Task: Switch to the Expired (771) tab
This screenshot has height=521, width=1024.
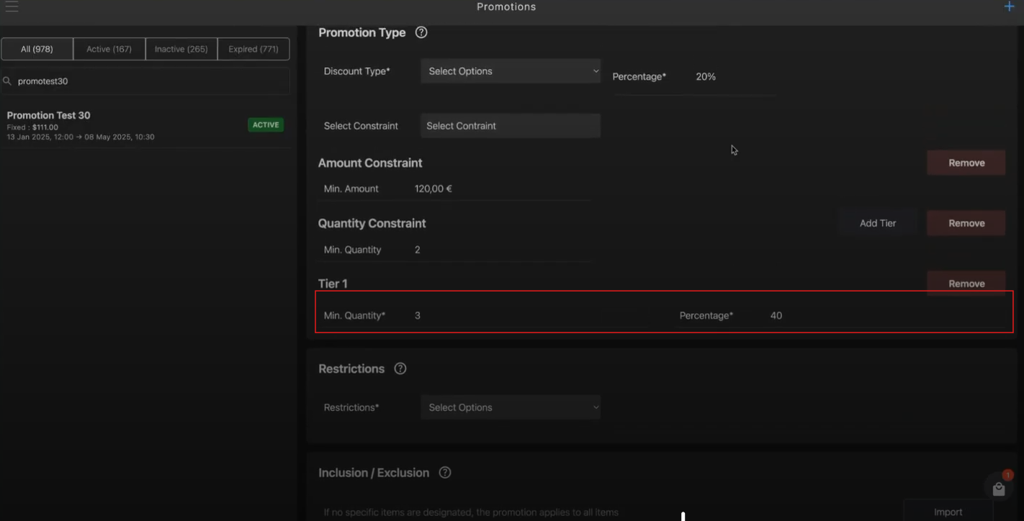Action: (x=253, y=49)
